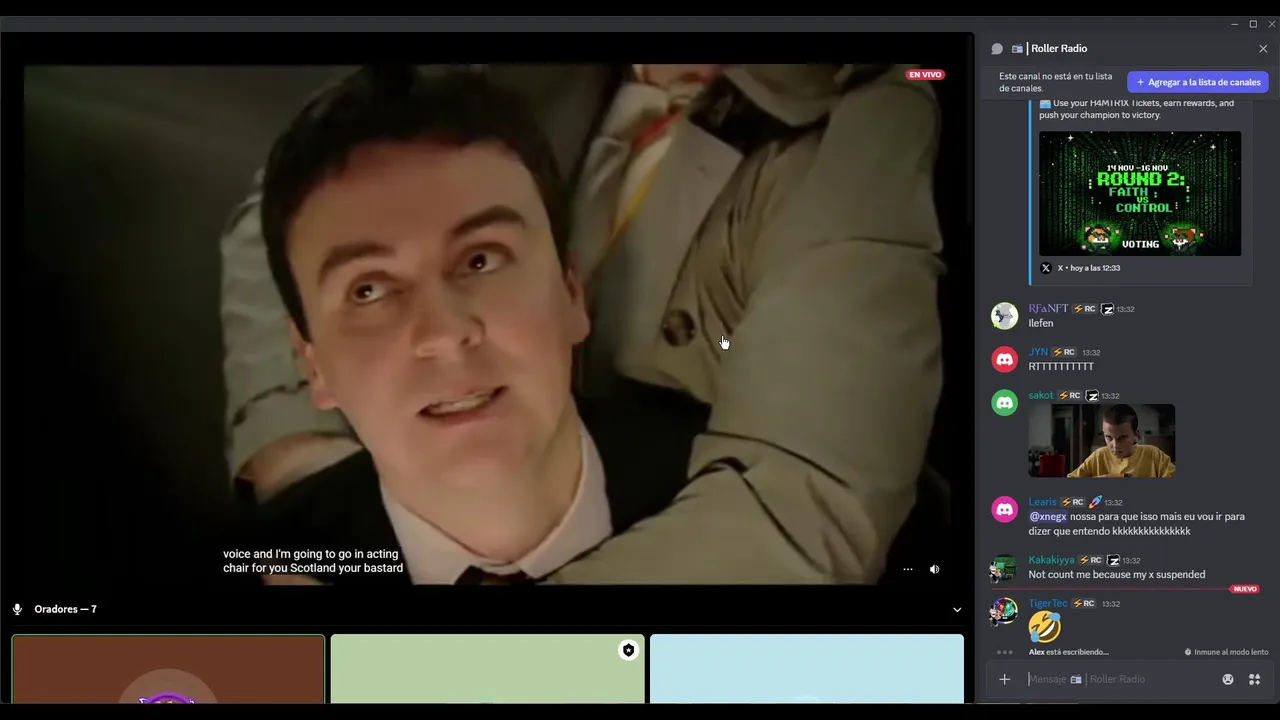This screenshot has height=720, width=1280.
Task: Click the Roller Radio channel title
Action: coord(1059,48)
